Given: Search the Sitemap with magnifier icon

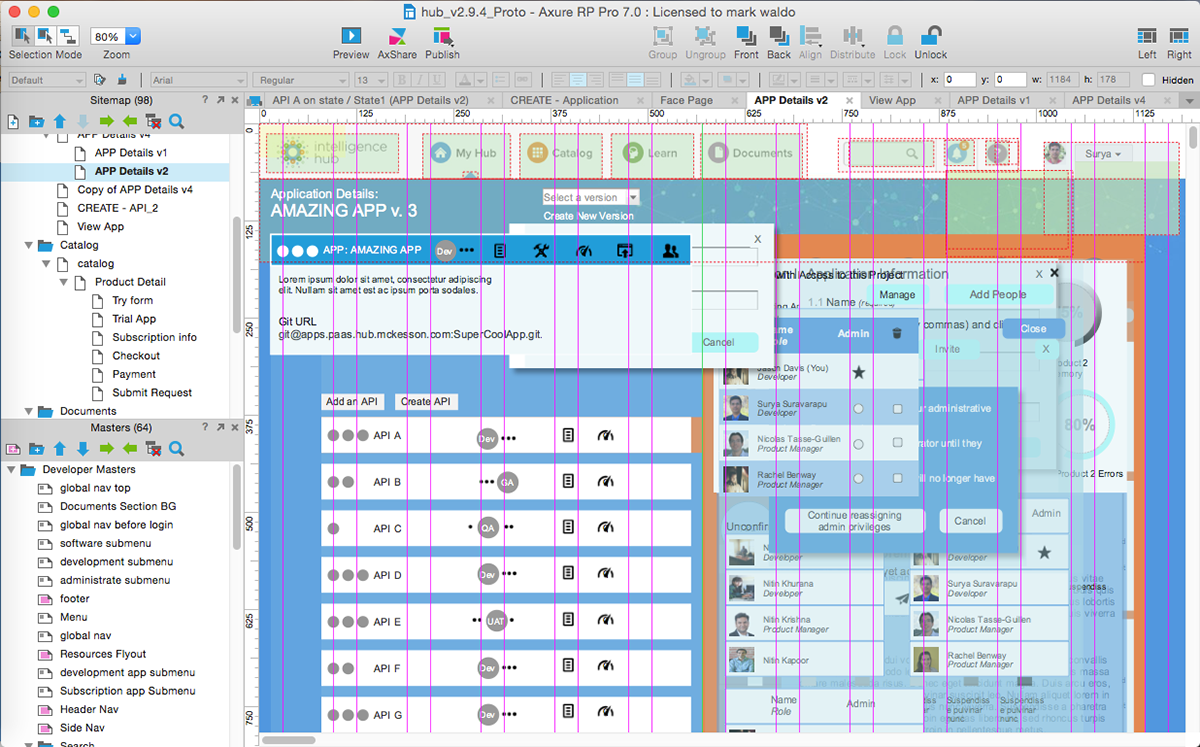Looking at the screenshot, I should point(177,122).
